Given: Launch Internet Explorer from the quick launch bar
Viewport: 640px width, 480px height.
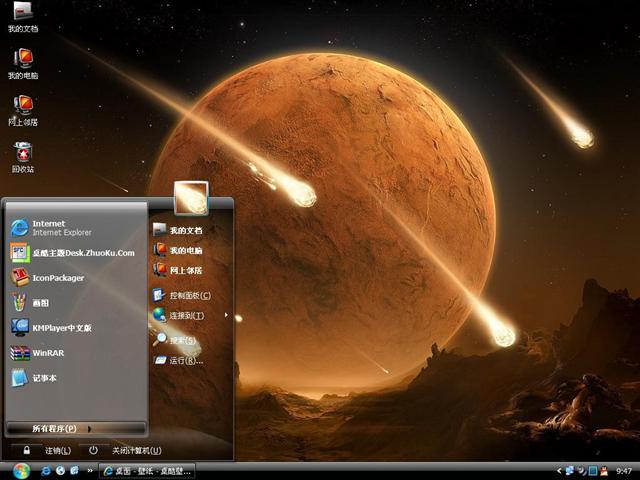Looking at the screenshot, I should click(x=46, y=471).
